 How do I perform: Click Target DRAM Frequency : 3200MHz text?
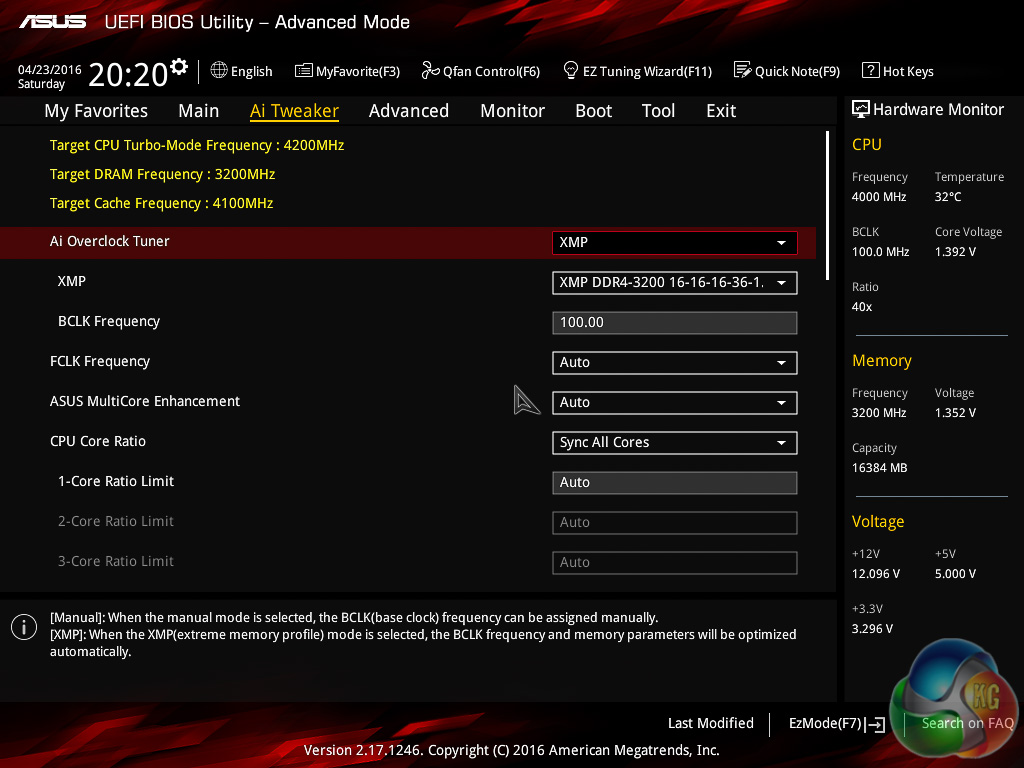point(163,174)
